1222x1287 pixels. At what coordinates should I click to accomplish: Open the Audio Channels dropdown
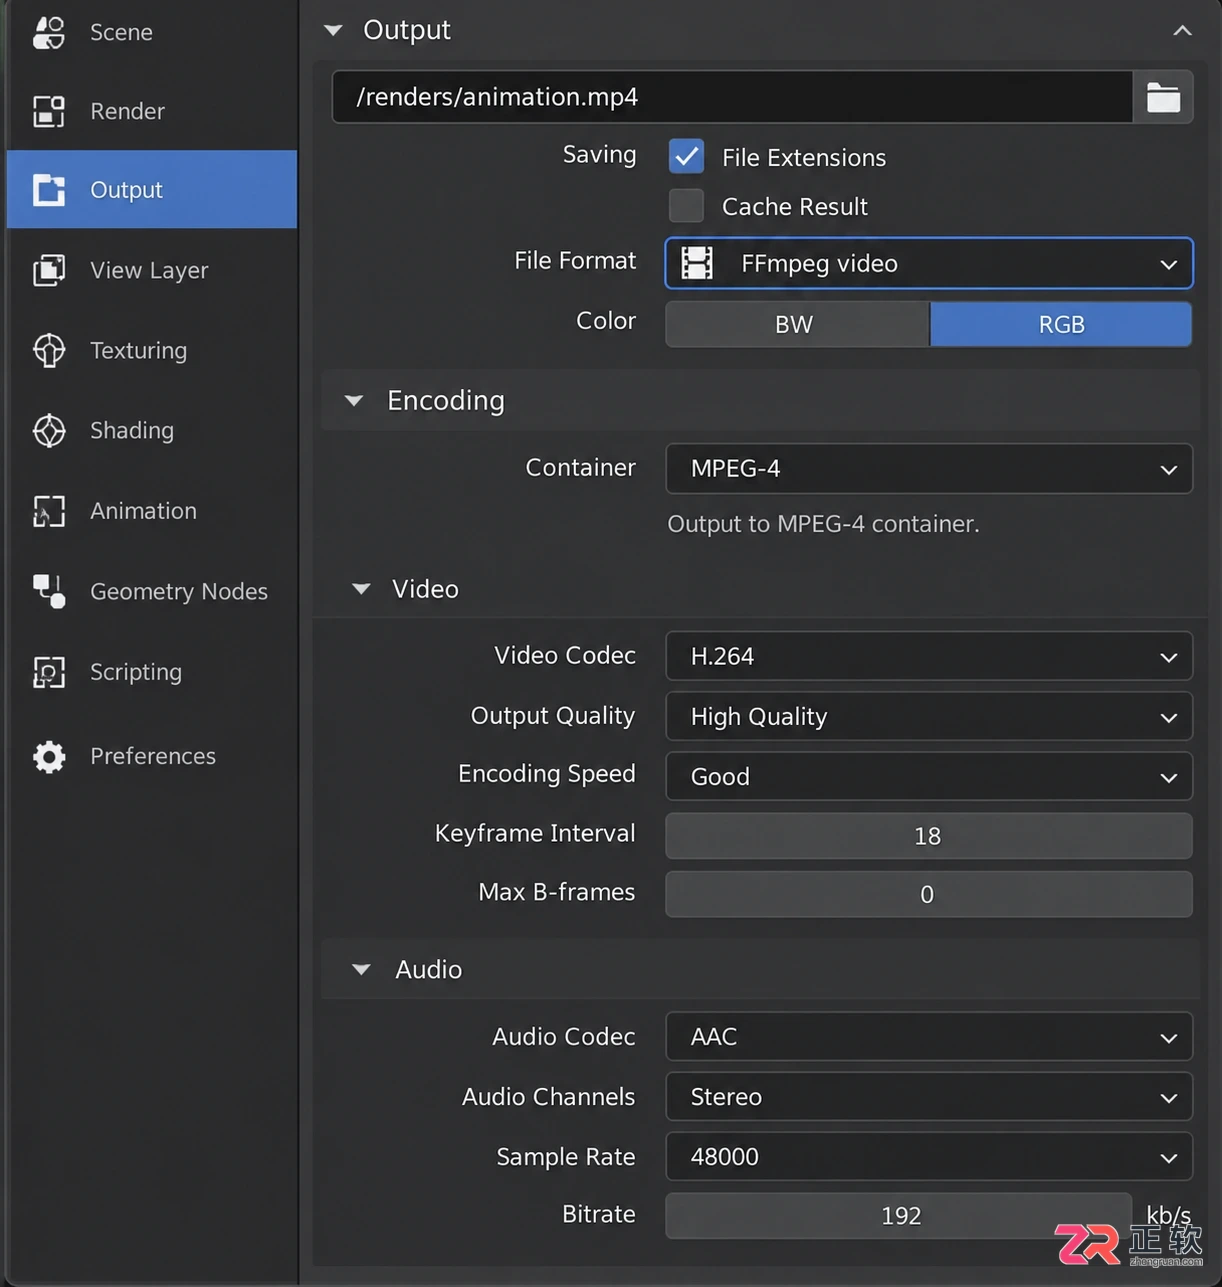pyautogui.click(x=929, y=1097)
